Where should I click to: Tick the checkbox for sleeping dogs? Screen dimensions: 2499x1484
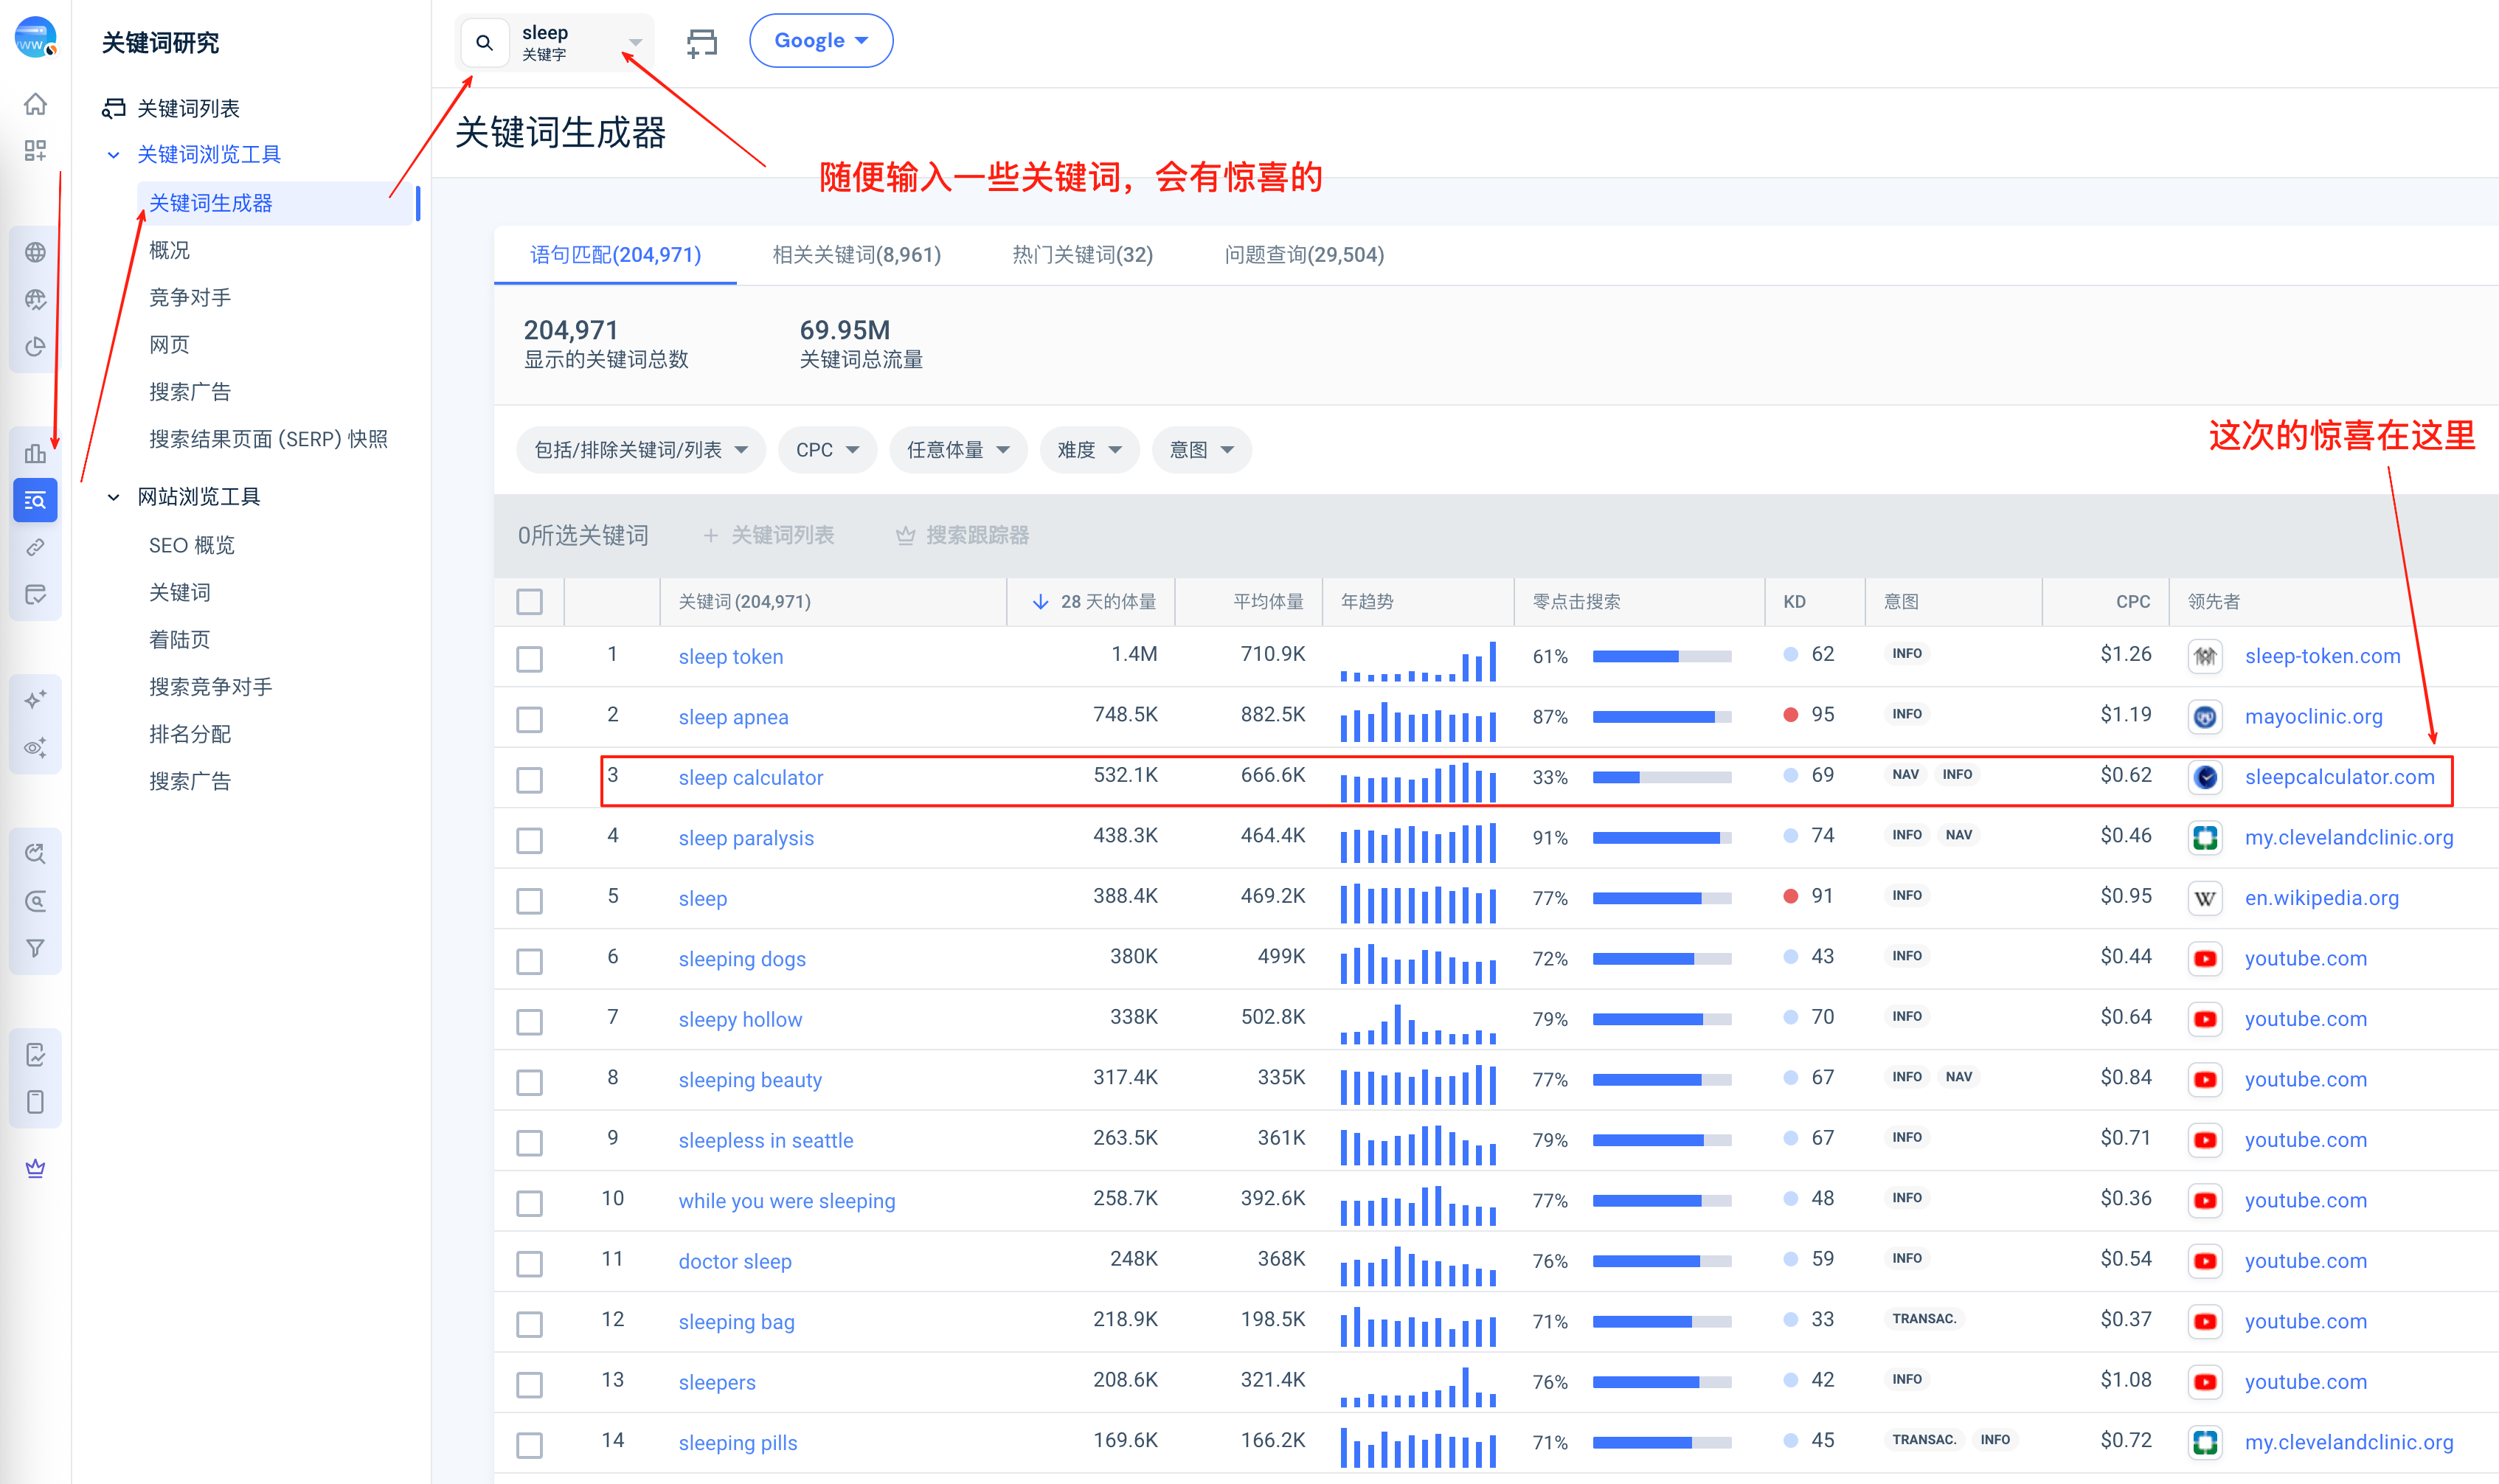(530, 961)
